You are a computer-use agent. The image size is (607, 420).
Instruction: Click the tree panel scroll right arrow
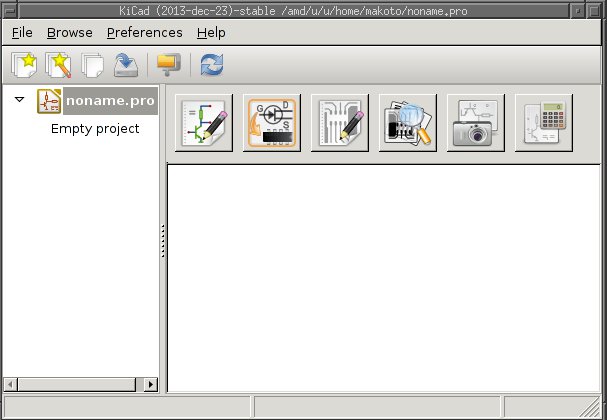pos(152,383)
